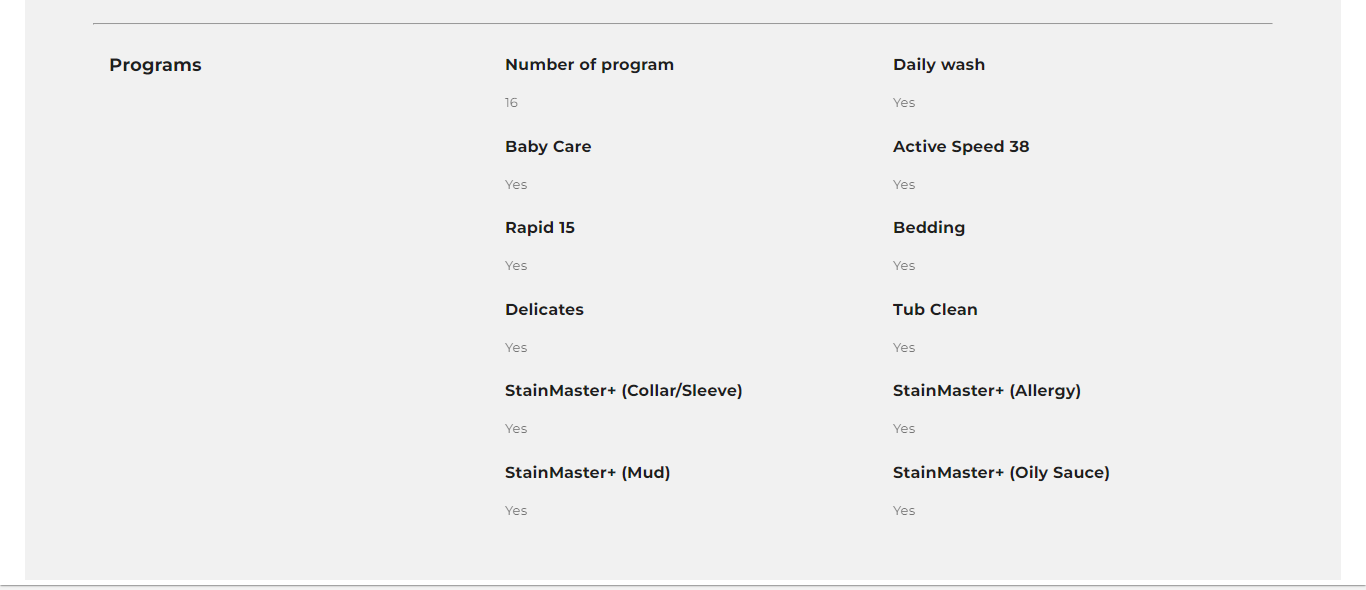This screenshot has width=1366, height=590.
Task: Click the Rapid 15 label
Action: (x=539, y=228)
